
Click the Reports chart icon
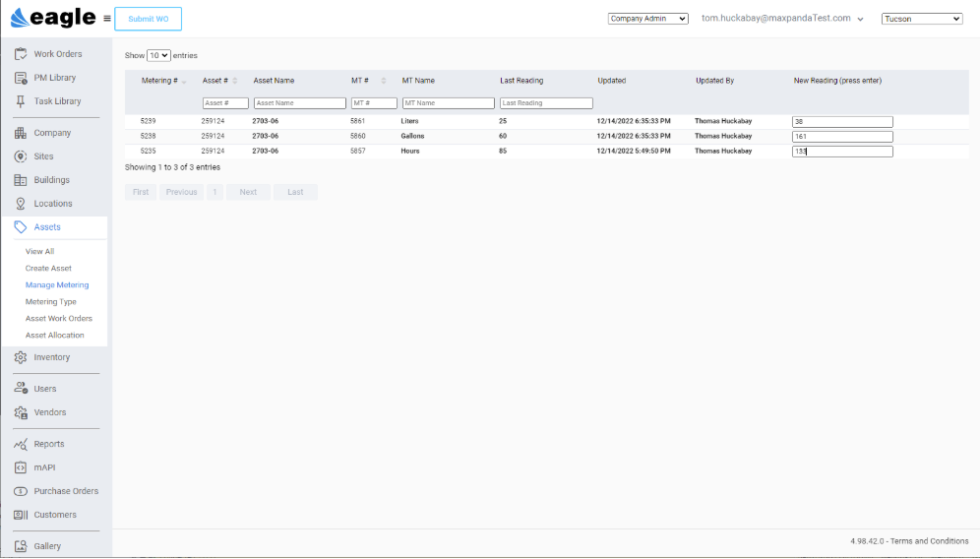20,444
